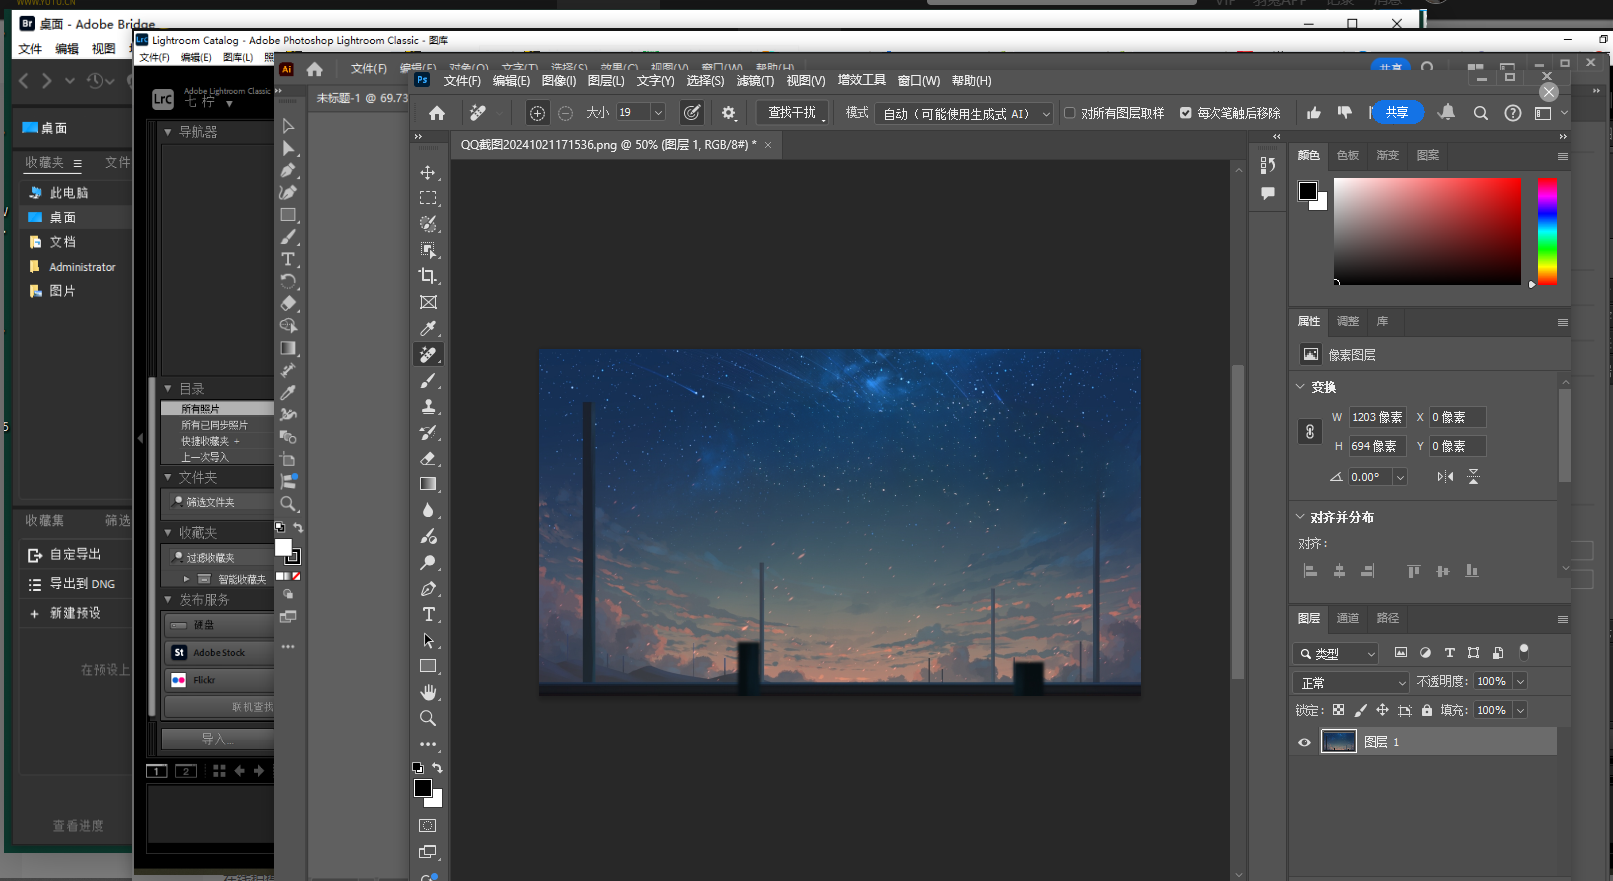Select the Photoshop Pen tool
1613x881 pixels.
(x=428, y=588)
